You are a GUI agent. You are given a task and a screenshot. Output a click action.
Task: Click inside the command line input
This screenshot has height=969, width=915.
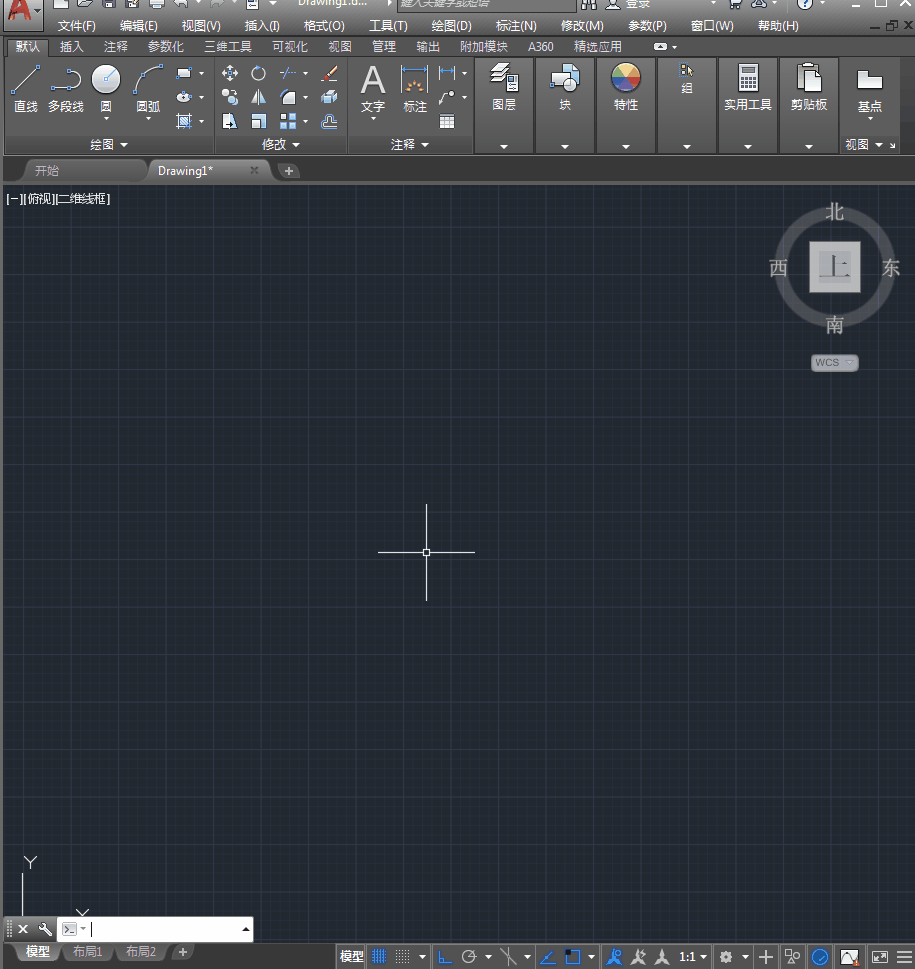(x=164, y=929)
